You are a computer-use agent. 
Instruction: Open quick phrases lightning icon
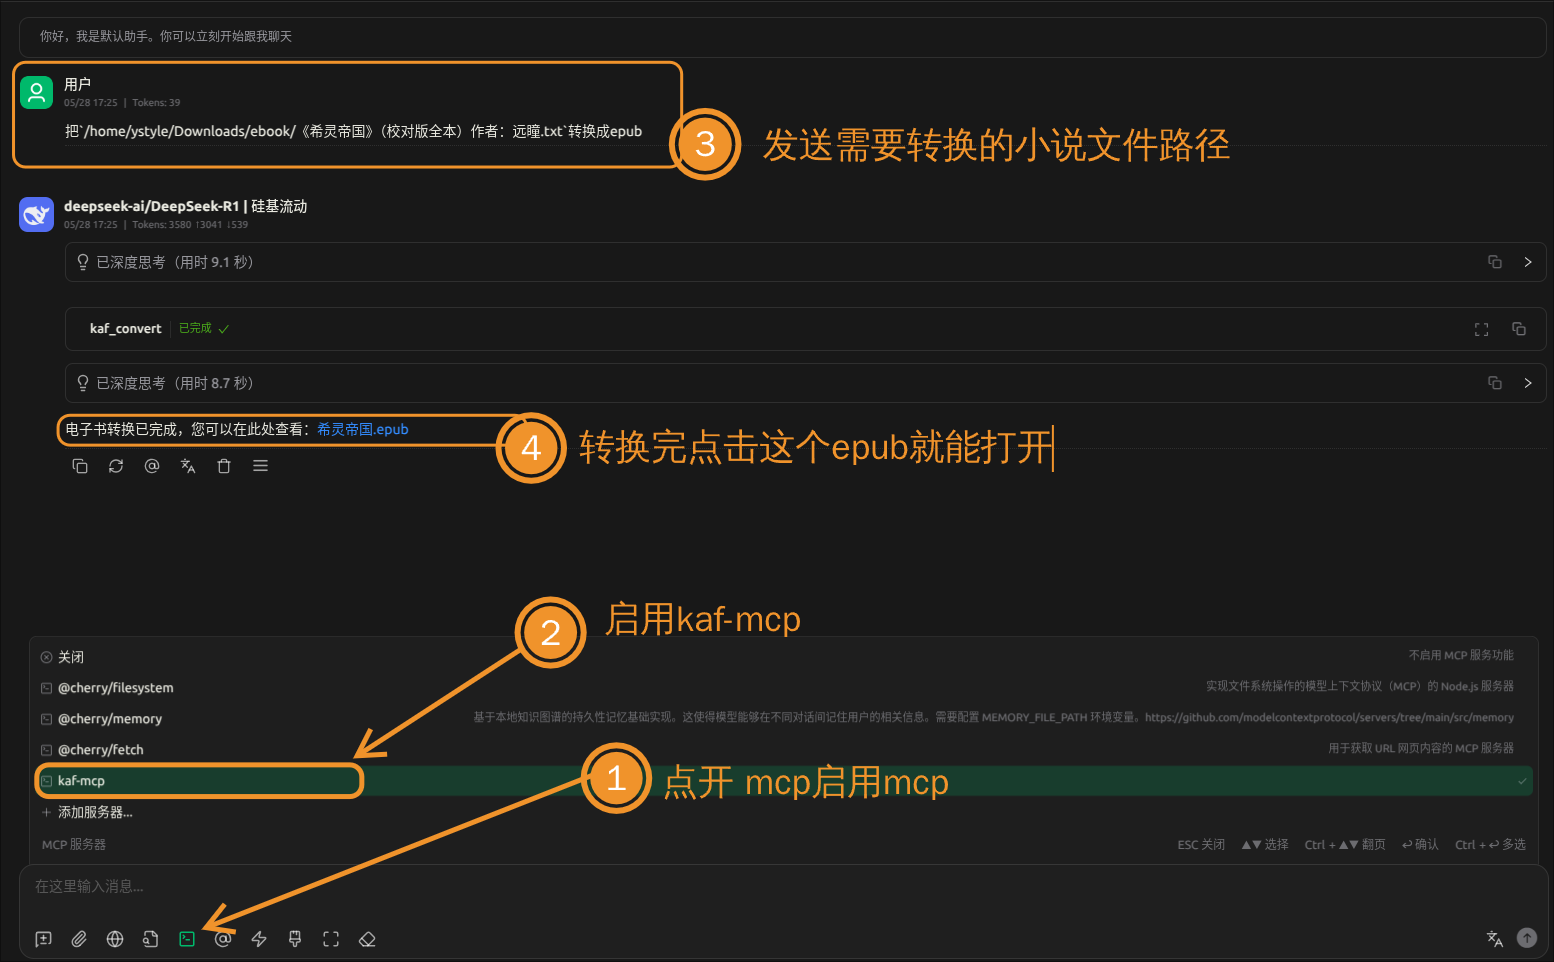click(259, 939)
